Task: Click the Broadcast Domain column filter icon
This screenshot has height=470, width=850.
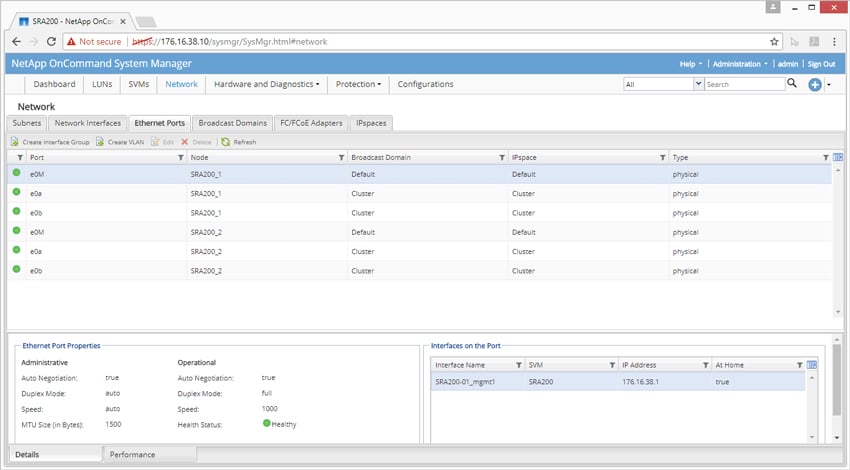Action: tap(502, 157)
